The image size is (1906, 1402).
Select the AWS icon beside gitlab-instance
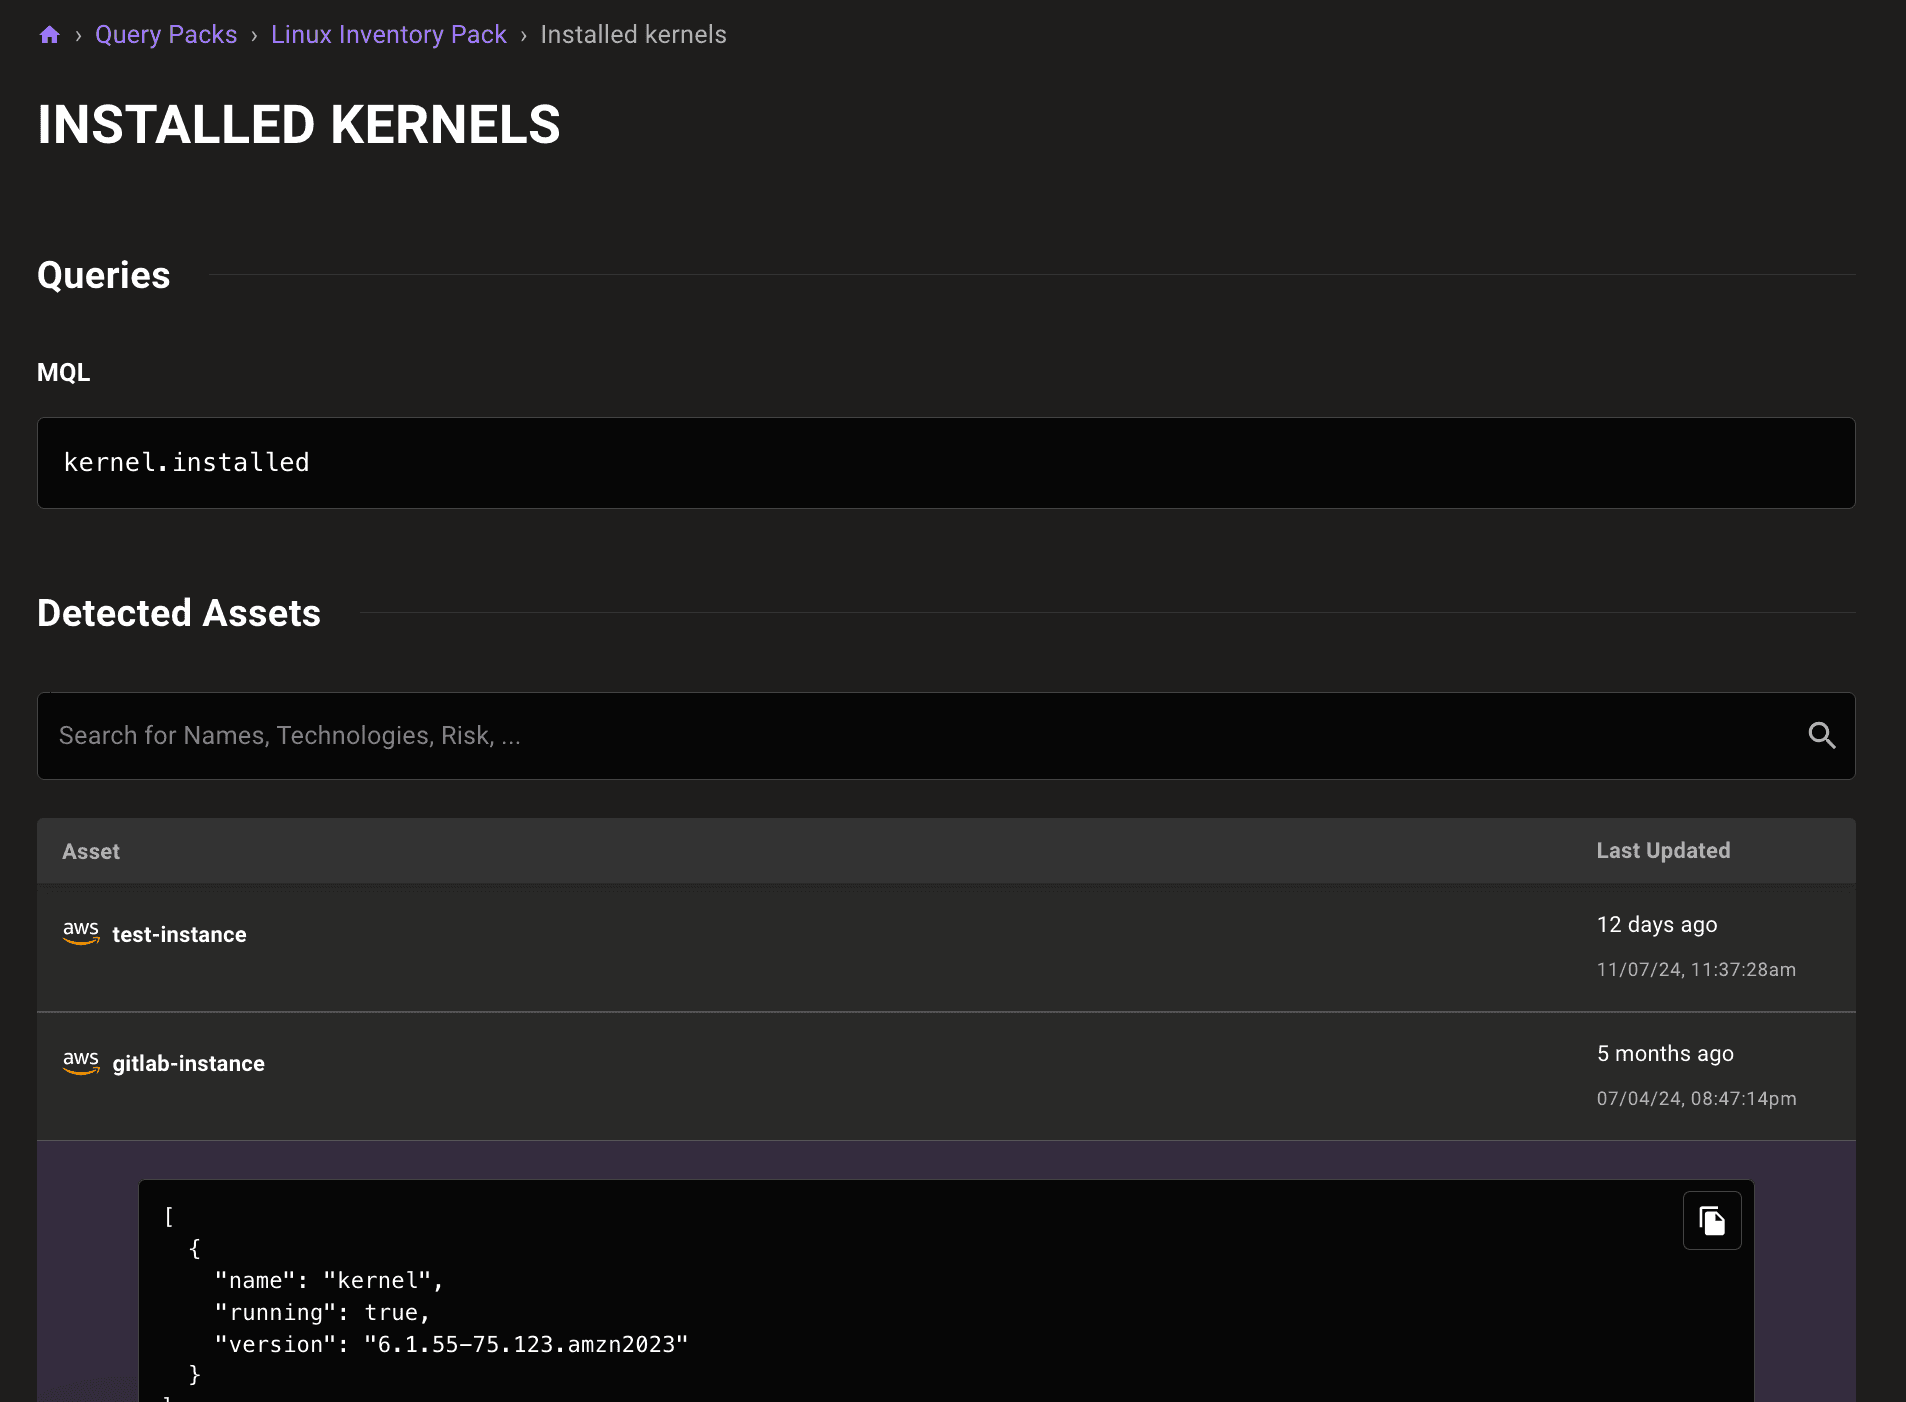click(81, 1063)
